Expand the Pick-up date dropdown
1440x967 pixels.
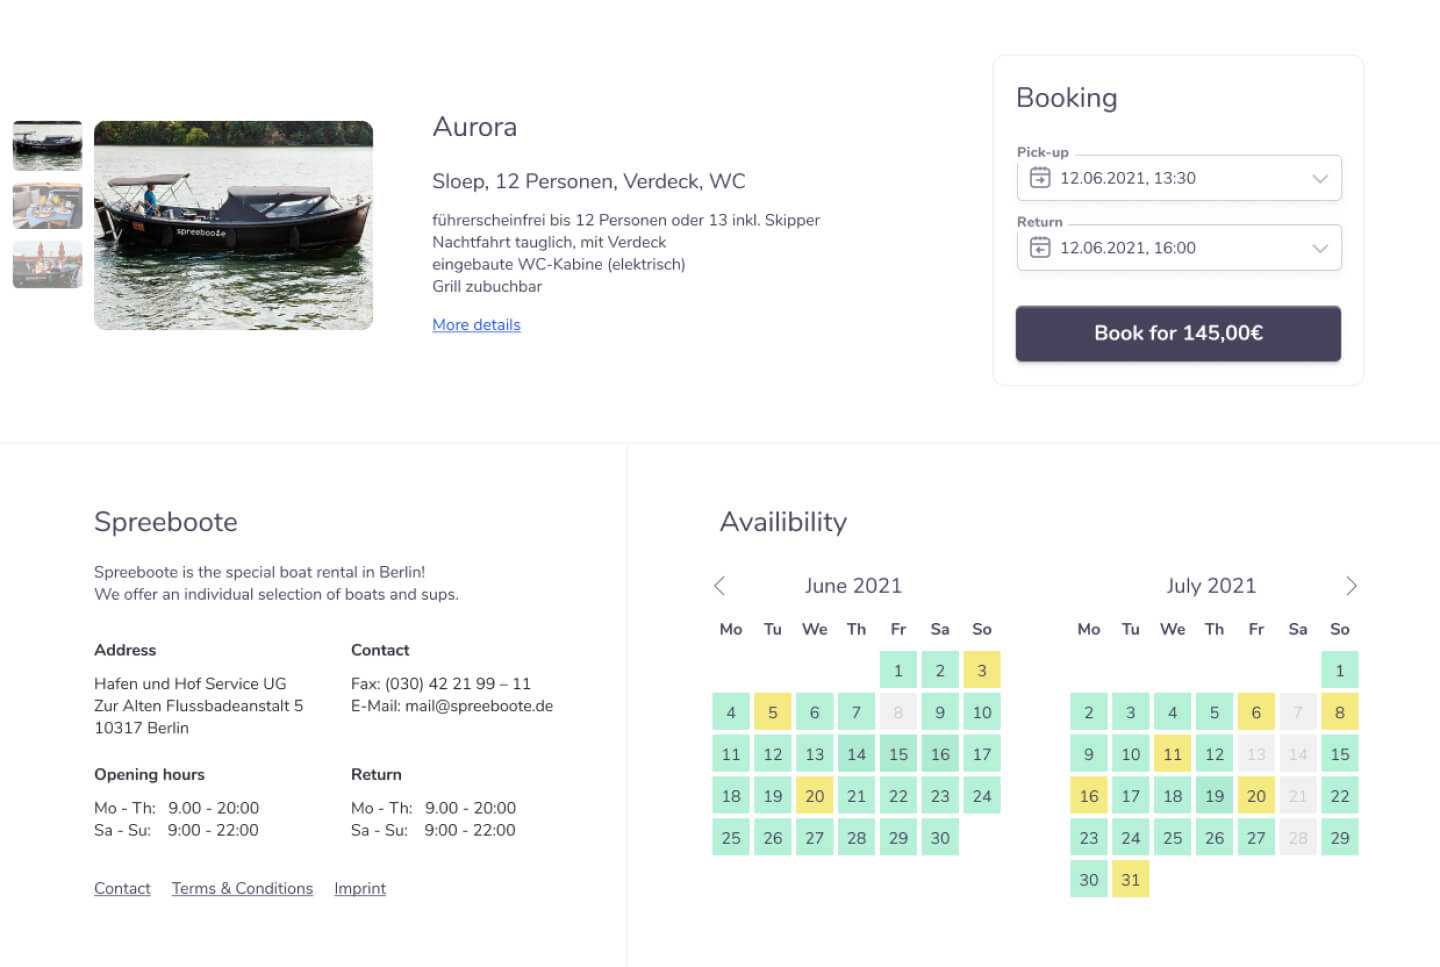tap(1319, 178)
